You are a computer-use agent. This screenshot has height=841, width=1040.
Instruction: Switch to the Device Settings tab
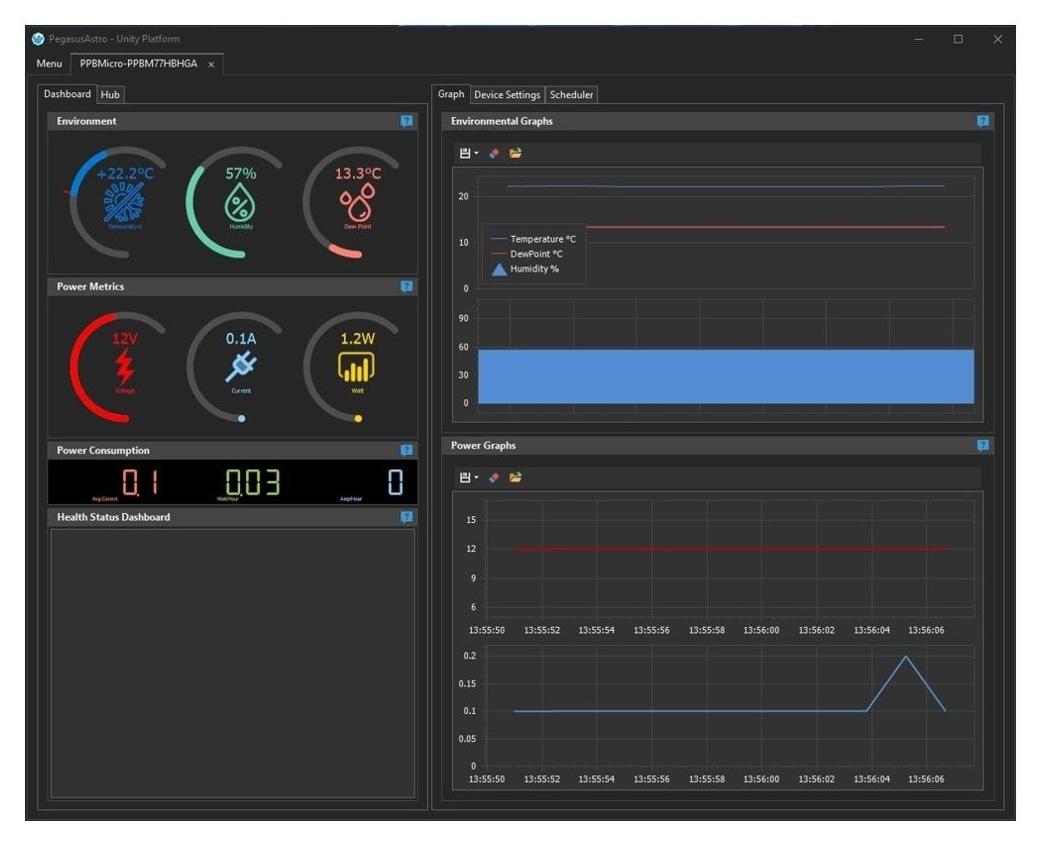pyautogui.click(x=507, y=94)
